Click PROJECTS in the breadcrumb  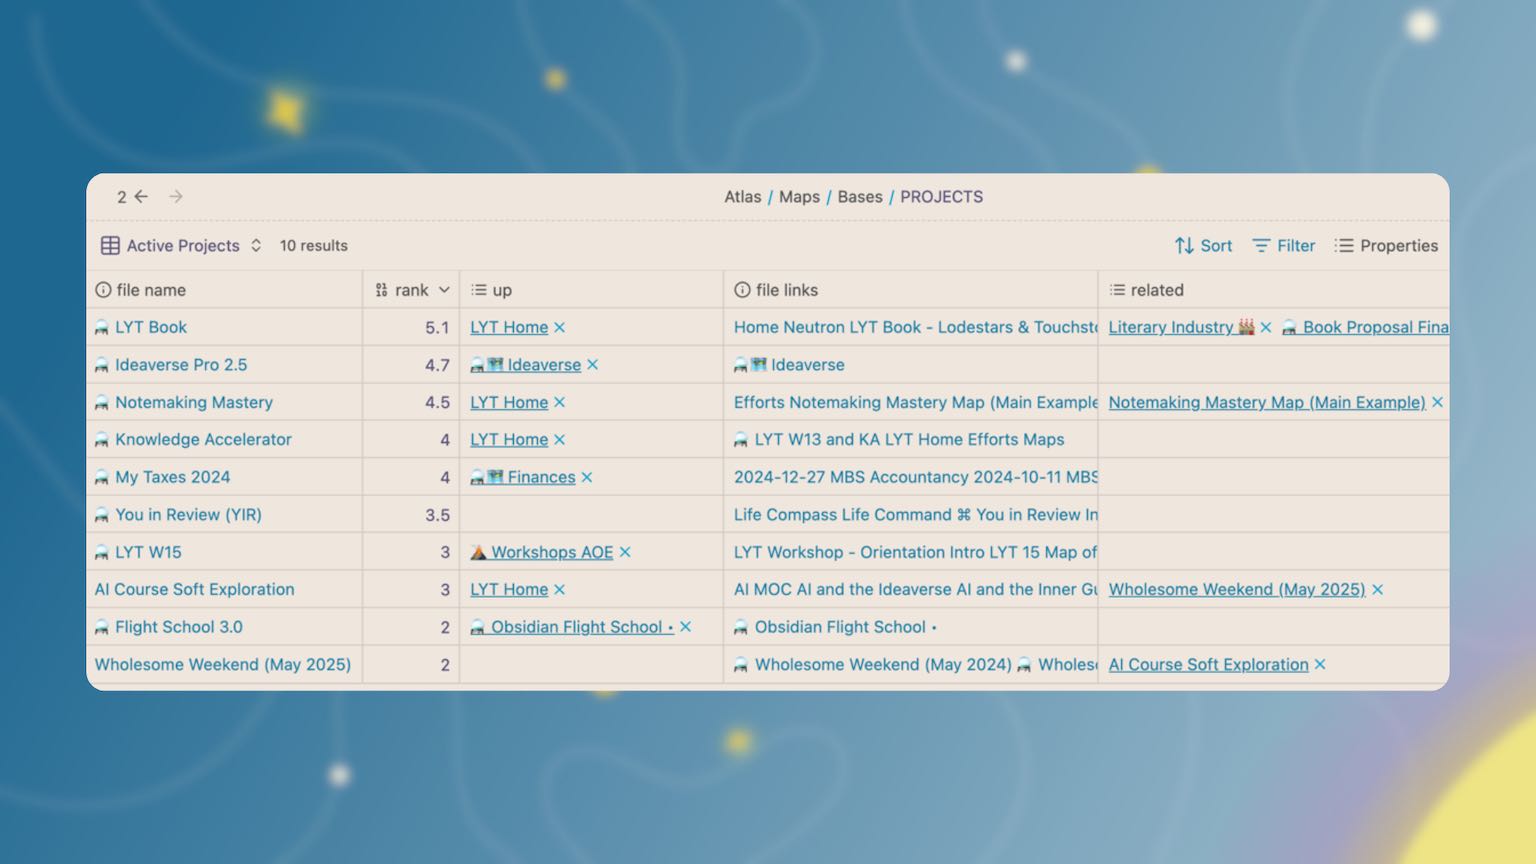tap(941, 197)
